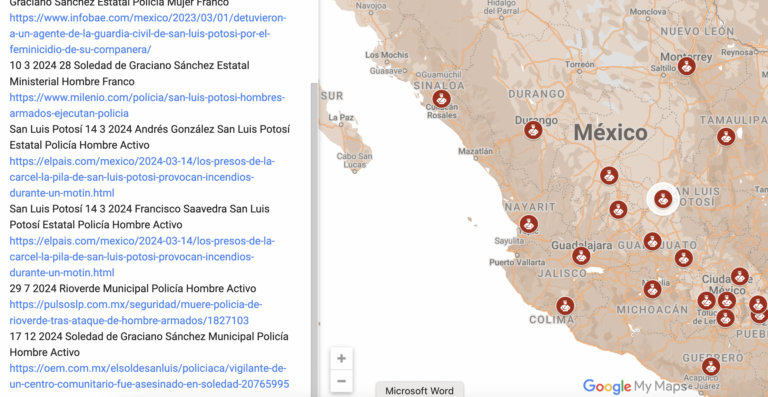Open the oem.com.mx elsoldesanluis vigilante link
This screenshot has width=768, height=397.
(149, 375)
